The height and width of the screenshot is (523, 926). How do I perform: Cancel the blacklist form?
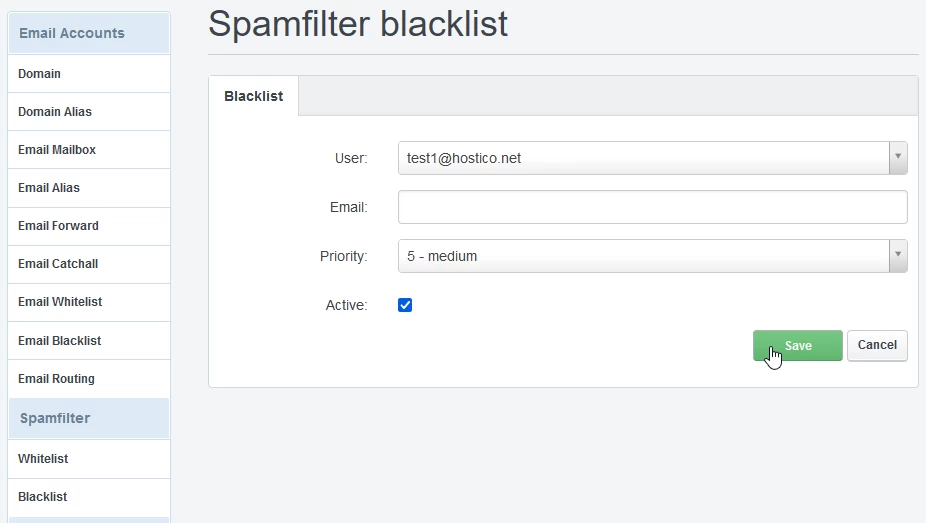[x=877, y=345]
